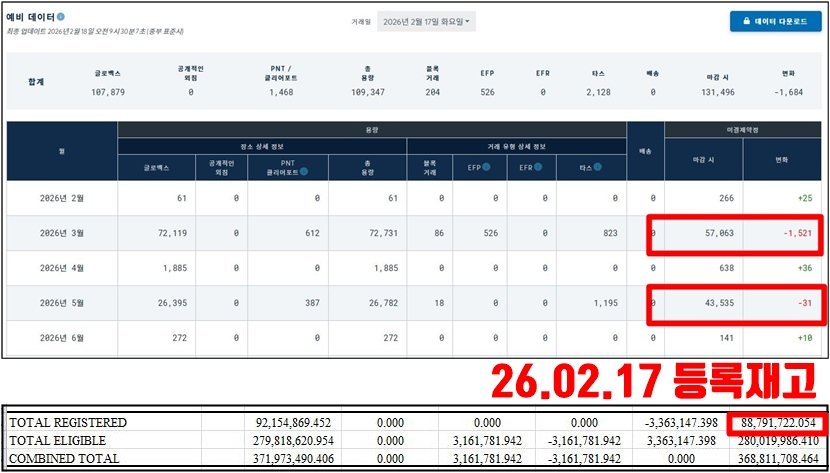Click the May PNT cell 387
Screen dimensions: 830x473
coord(312,303)
